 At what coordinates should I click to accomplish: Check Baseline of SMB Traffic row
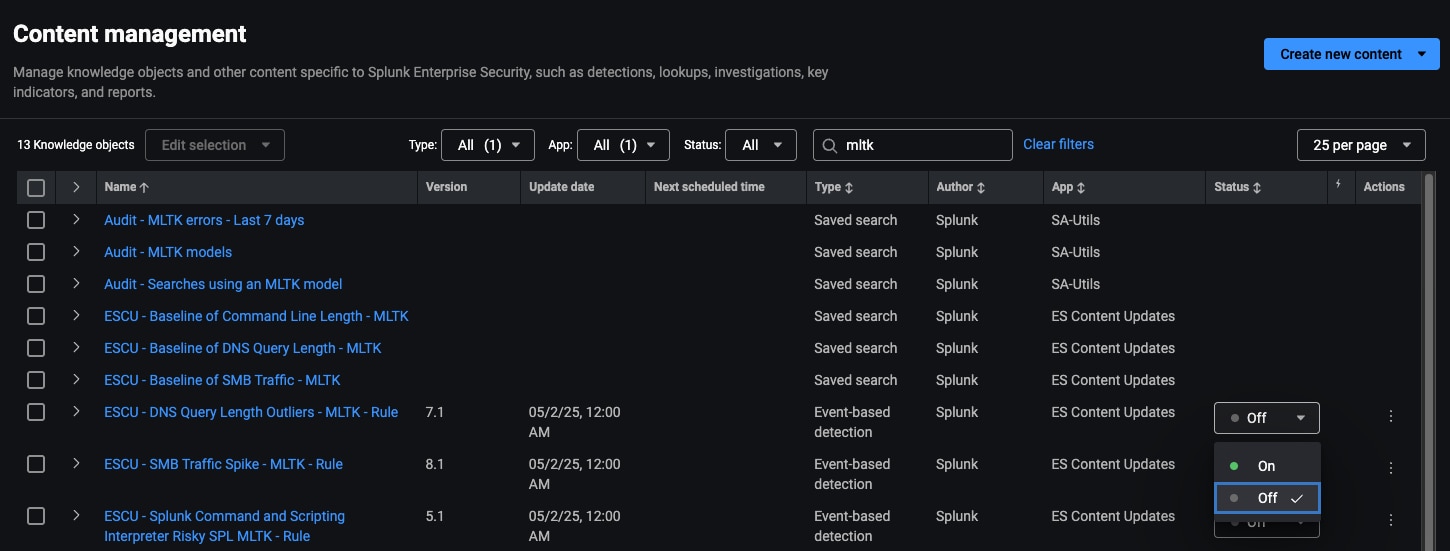coord(36,380)
